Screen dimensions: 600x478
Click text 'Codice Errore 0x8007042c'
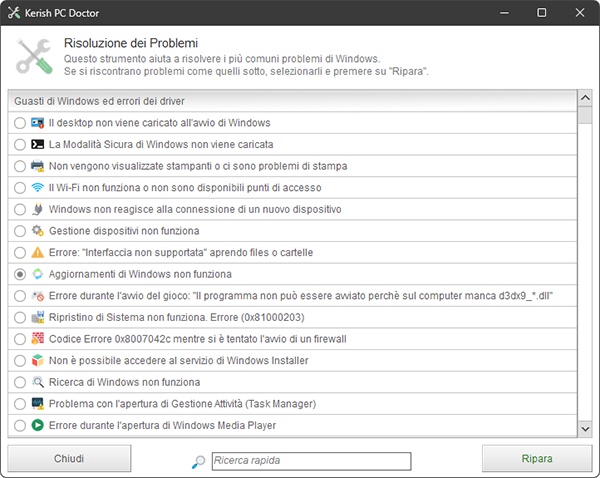click(x=110, y=339)
